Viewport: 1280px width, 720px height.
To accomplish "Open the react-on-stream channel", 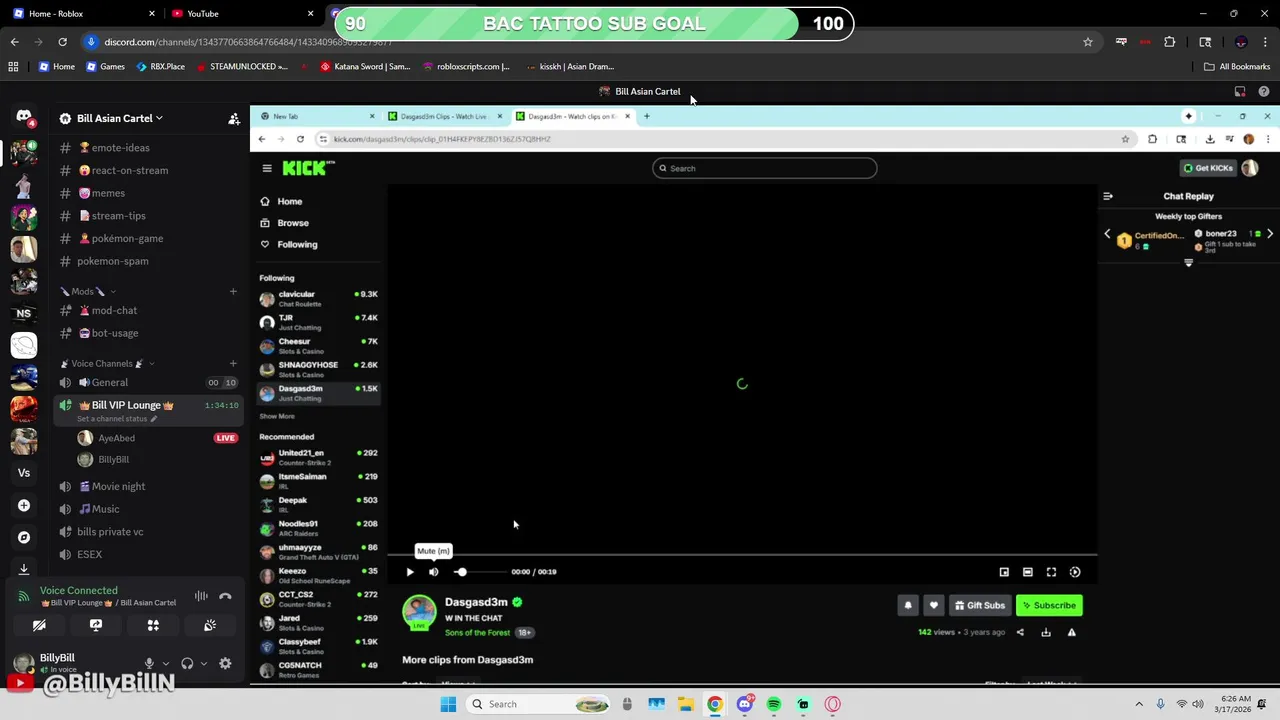I will 148,170.
